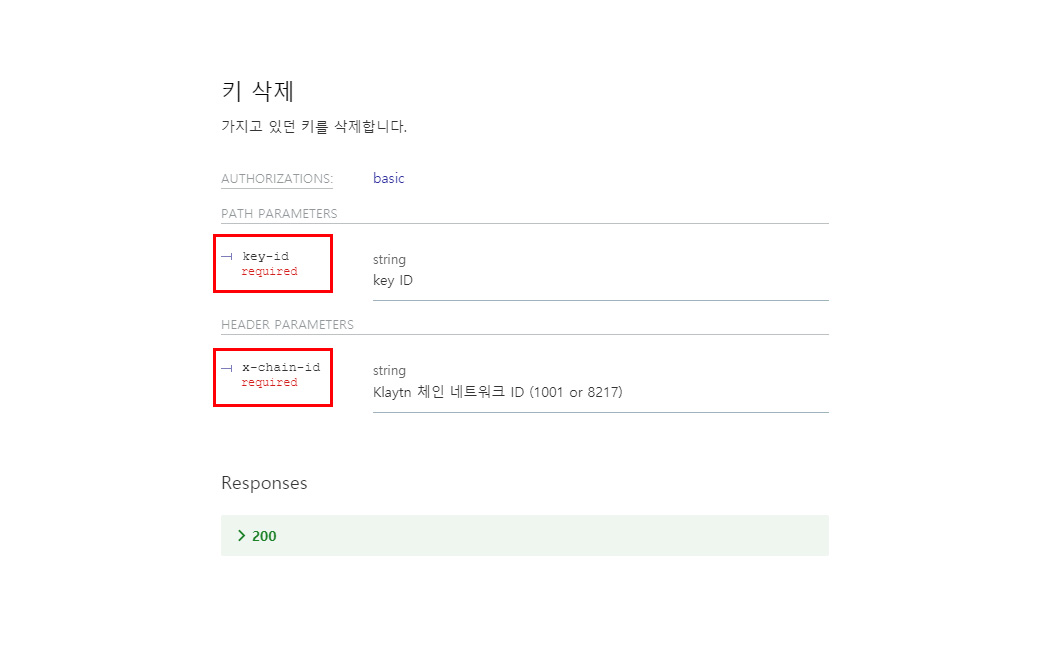This screenshot has height=652, width=1060.
Task: Expand the 200 response chevron
Action: click(x=241, y=536)
